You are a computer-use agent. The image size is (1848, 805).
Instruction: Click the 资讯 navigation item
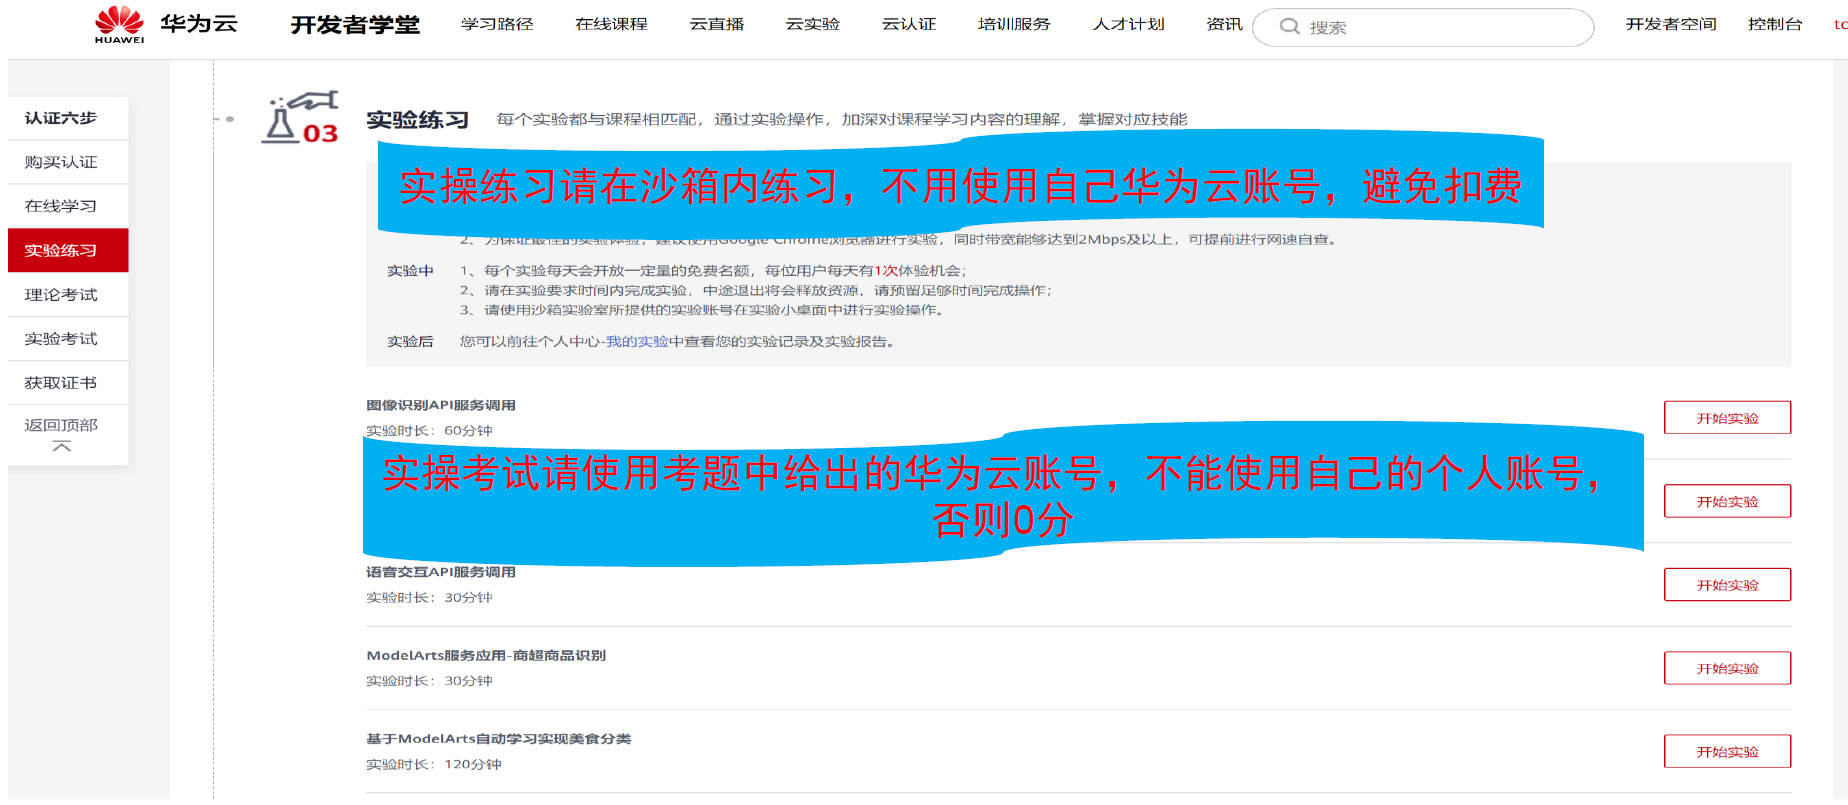tap(1224, 24)
